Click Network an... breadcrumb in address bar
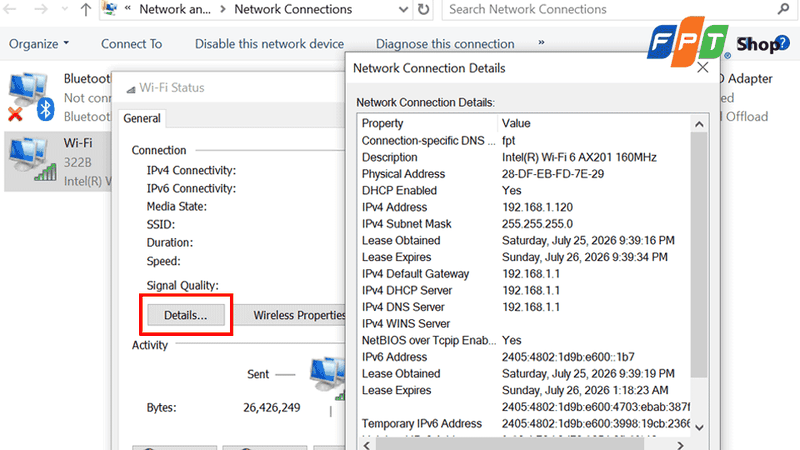800x450 pixels. tap(175, 9)
